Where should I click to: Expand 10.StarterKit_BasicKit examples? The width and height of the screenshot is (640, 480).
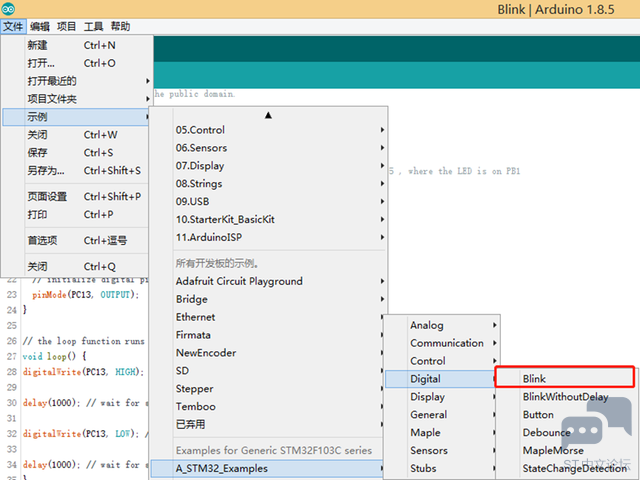(268, 220)
